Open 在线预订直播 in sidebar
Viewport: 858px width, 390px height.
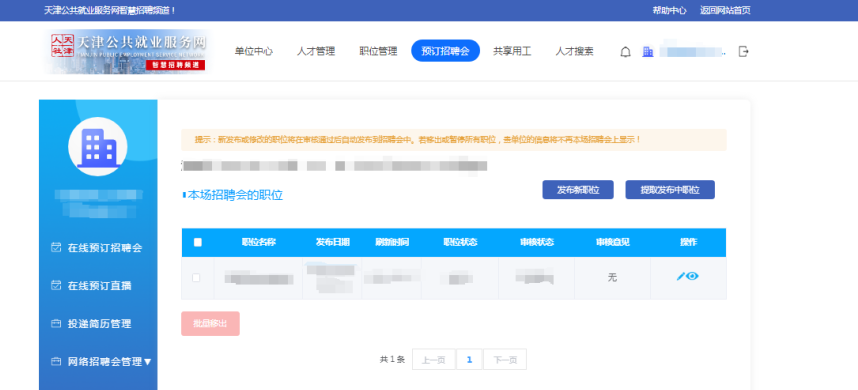tap(99, 286)
